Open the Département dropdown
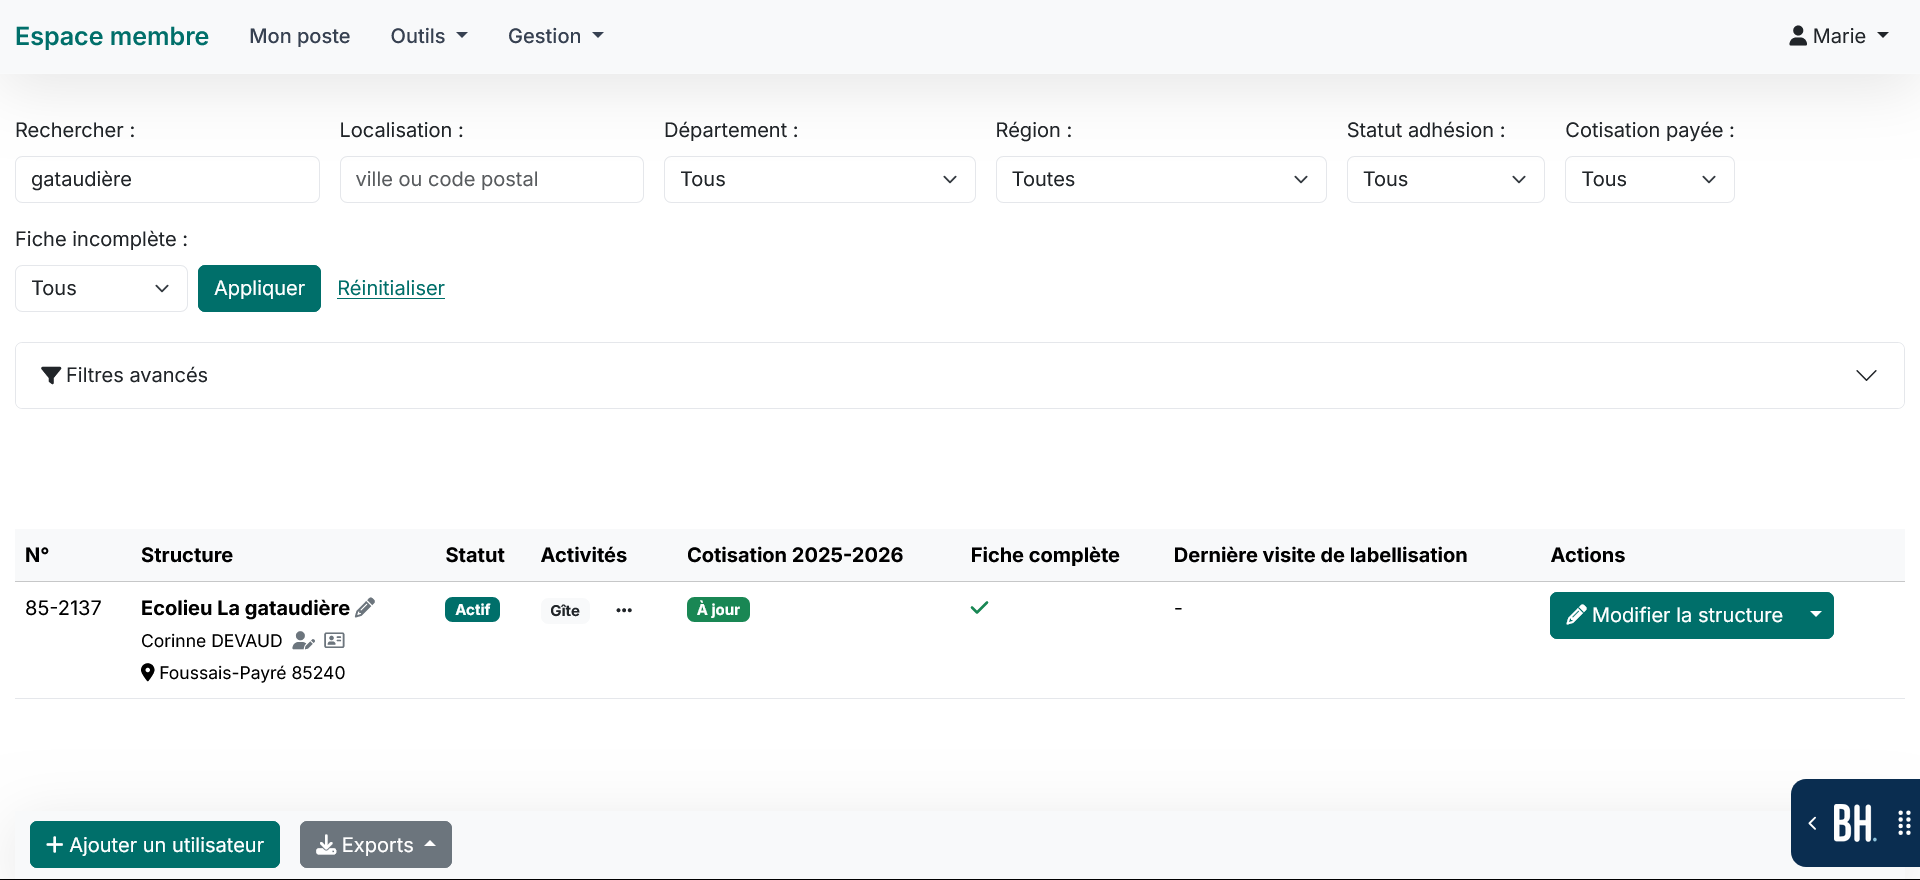 (x=820, y=179)
